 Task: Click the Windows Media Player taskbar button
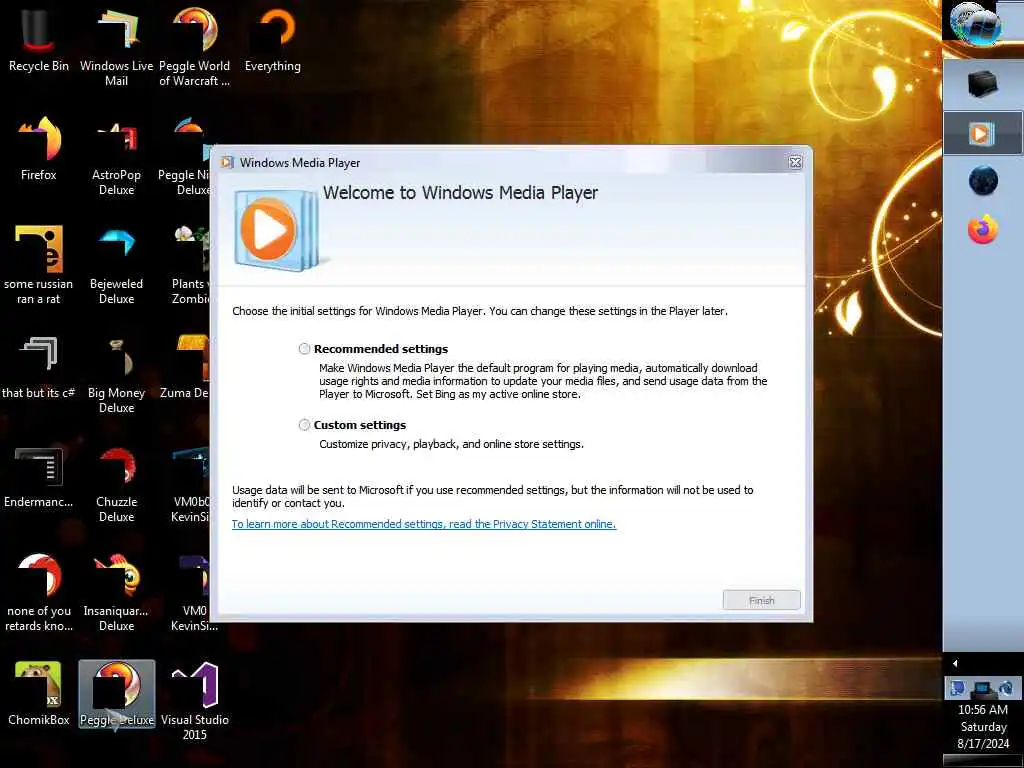pyautogui.click(x=982, y=133)
